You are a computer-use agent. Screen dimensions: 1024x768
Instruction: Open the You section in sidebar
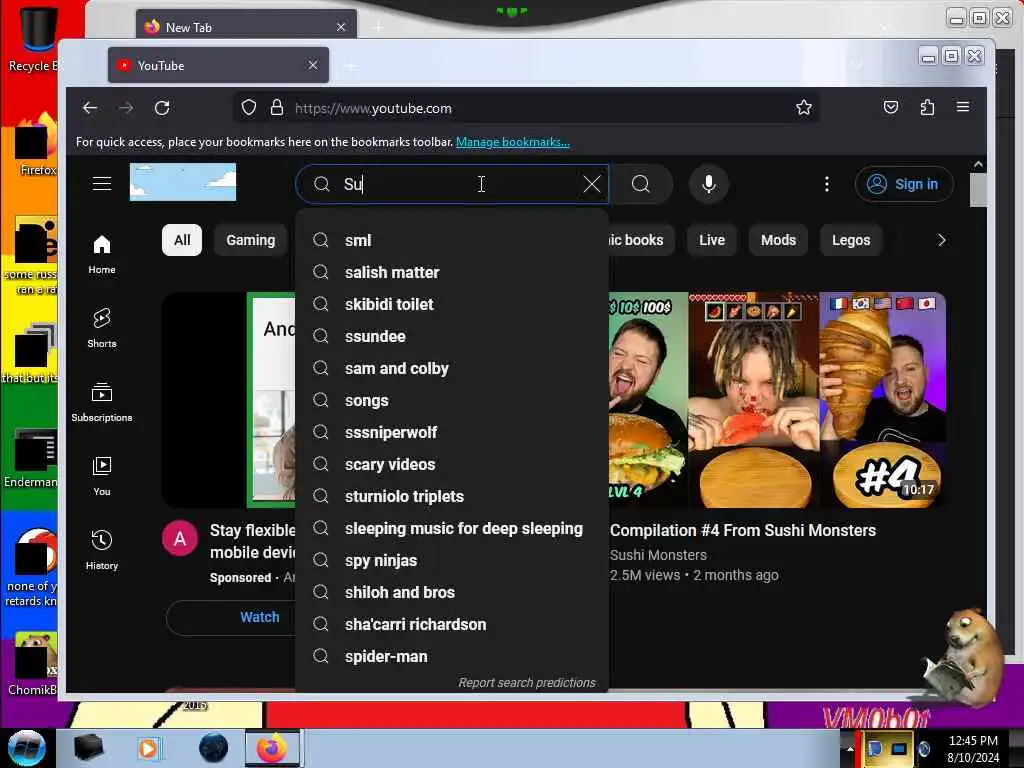tap(102, 476)
